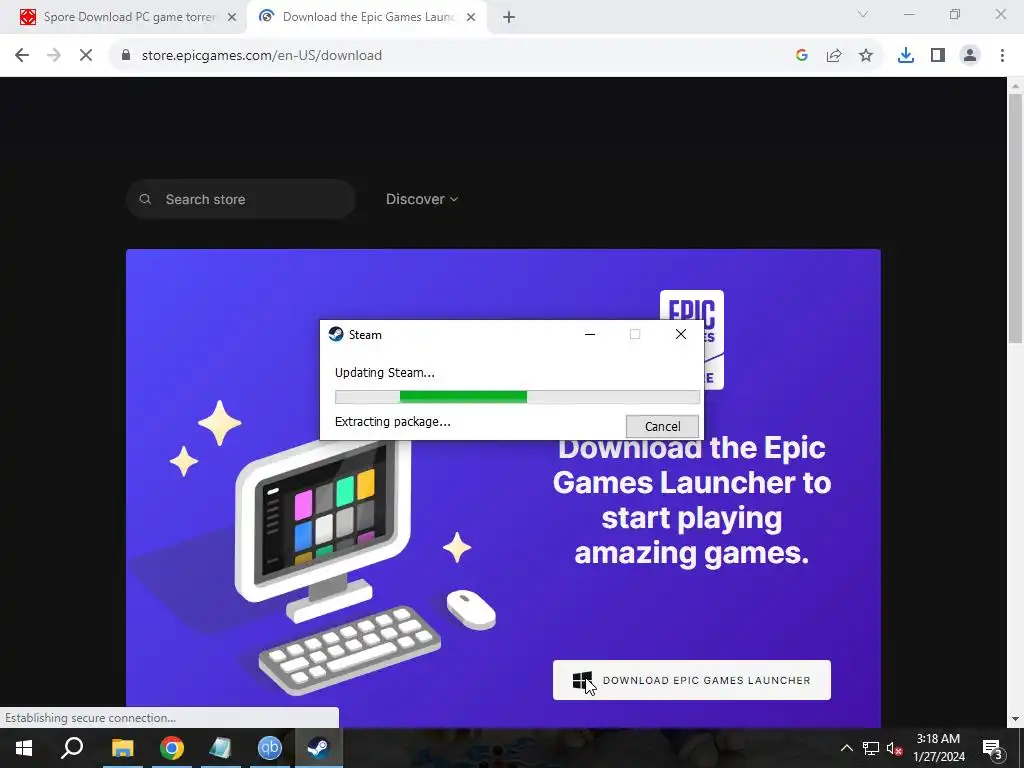Image resolution: width=1024 pixels, height=768 pixels.
Task: Close the Spore Download tab
Action: point(232,18)
